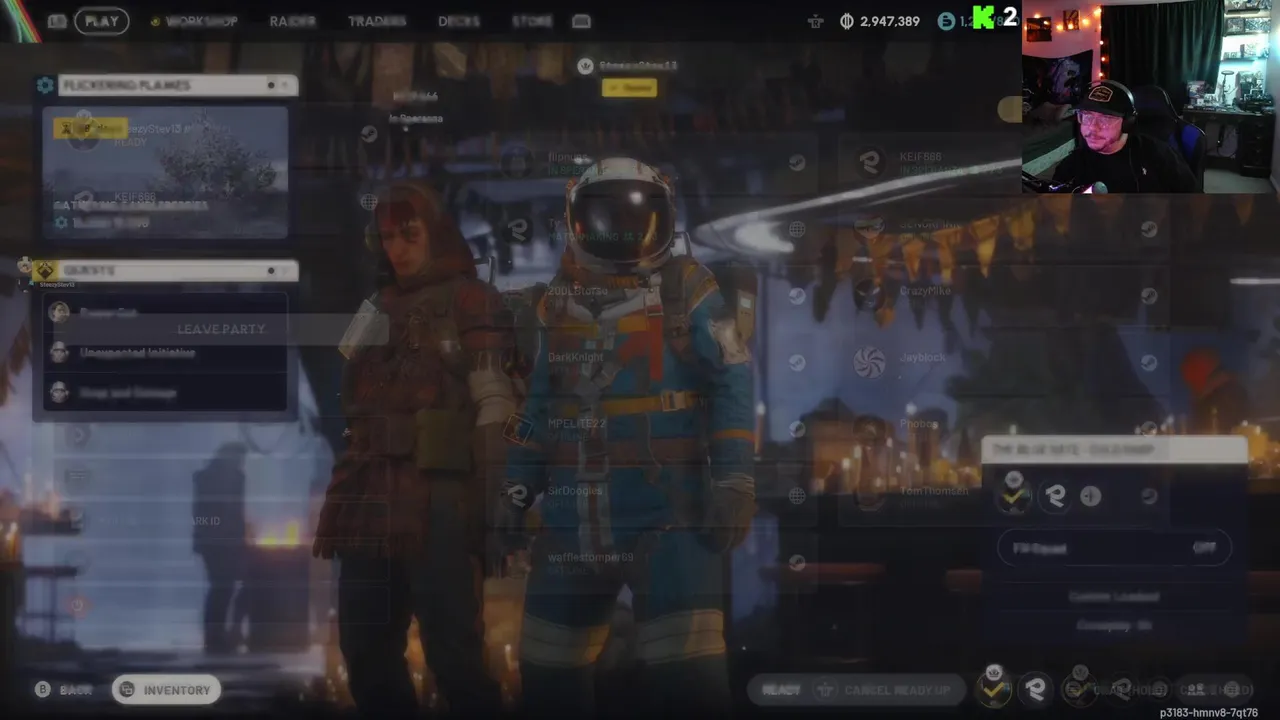
Task: Click the coin currency icon beside 2,947,389
Action: [x=846, y=21]
